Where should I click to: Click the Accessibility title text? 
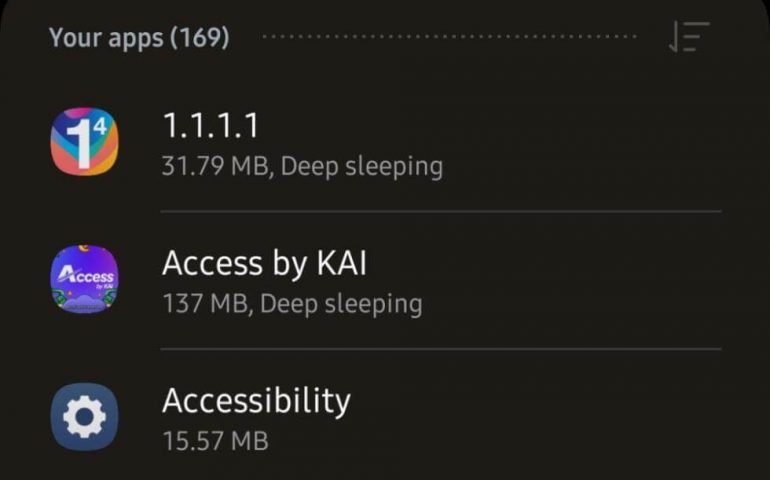coord(256,401)
